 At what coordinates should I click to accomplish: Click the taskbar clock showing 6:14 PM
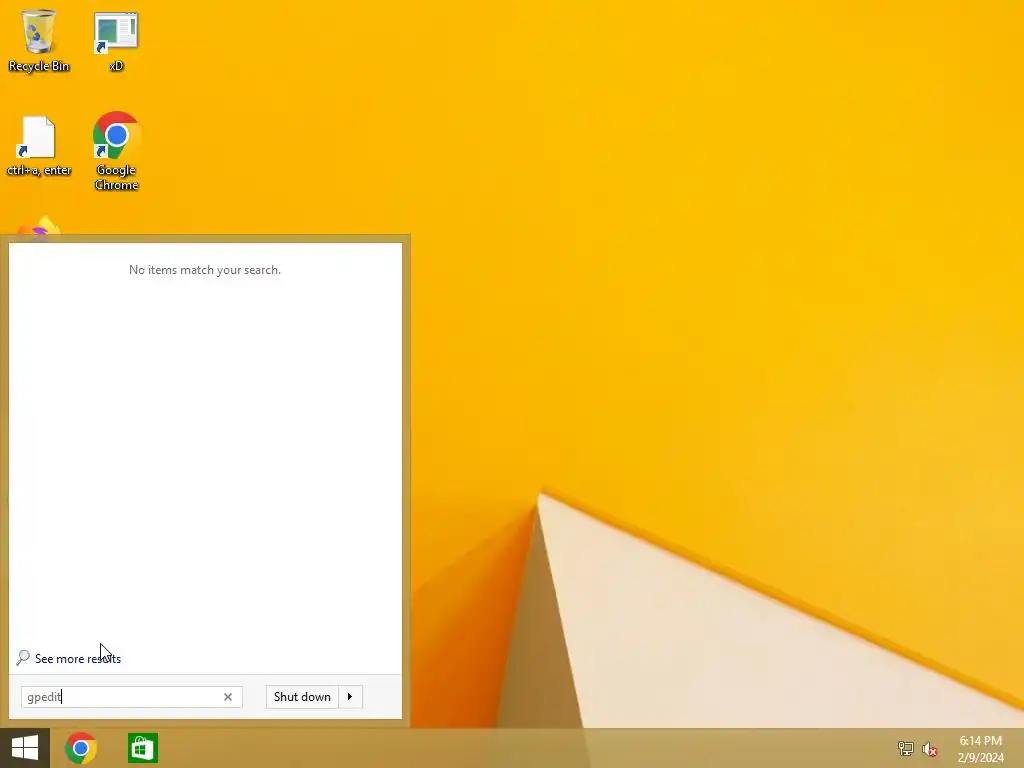coord(980,748)
